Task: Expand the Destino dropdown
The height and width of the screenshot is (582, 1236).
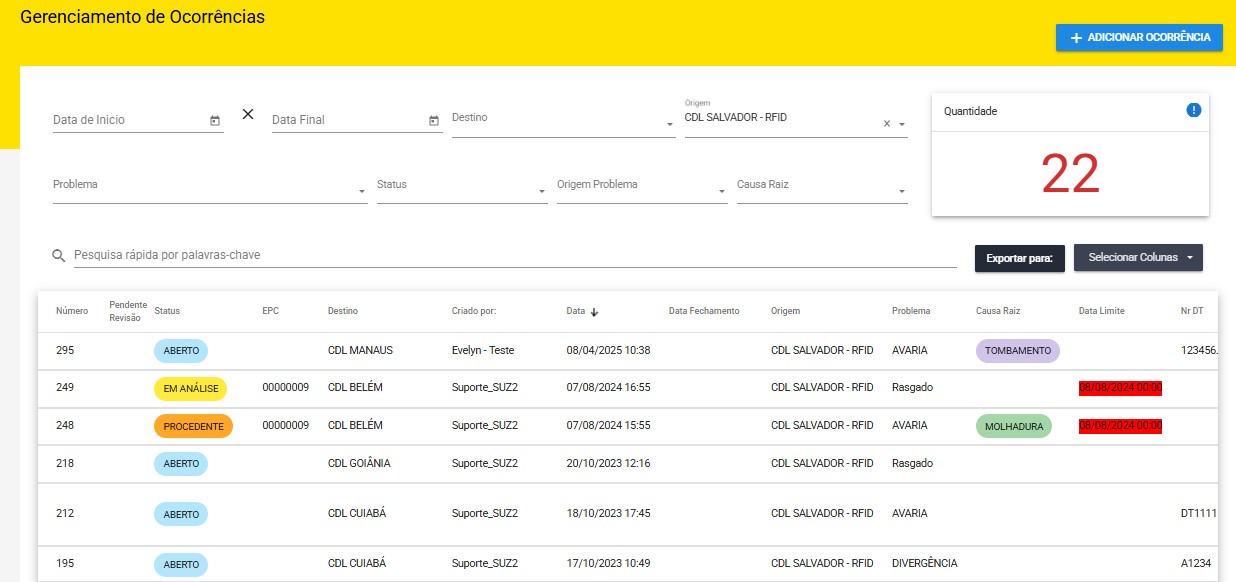Action: (669, 125)
